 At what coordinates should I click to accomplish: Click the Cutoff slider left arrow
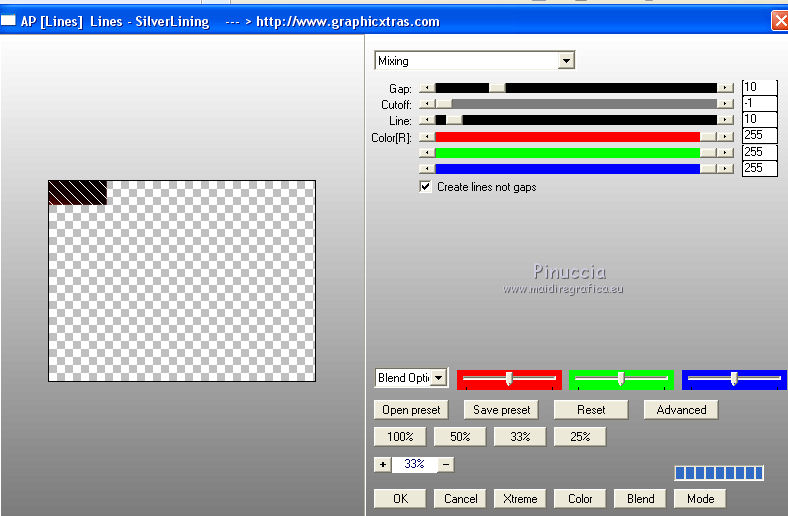427,104
